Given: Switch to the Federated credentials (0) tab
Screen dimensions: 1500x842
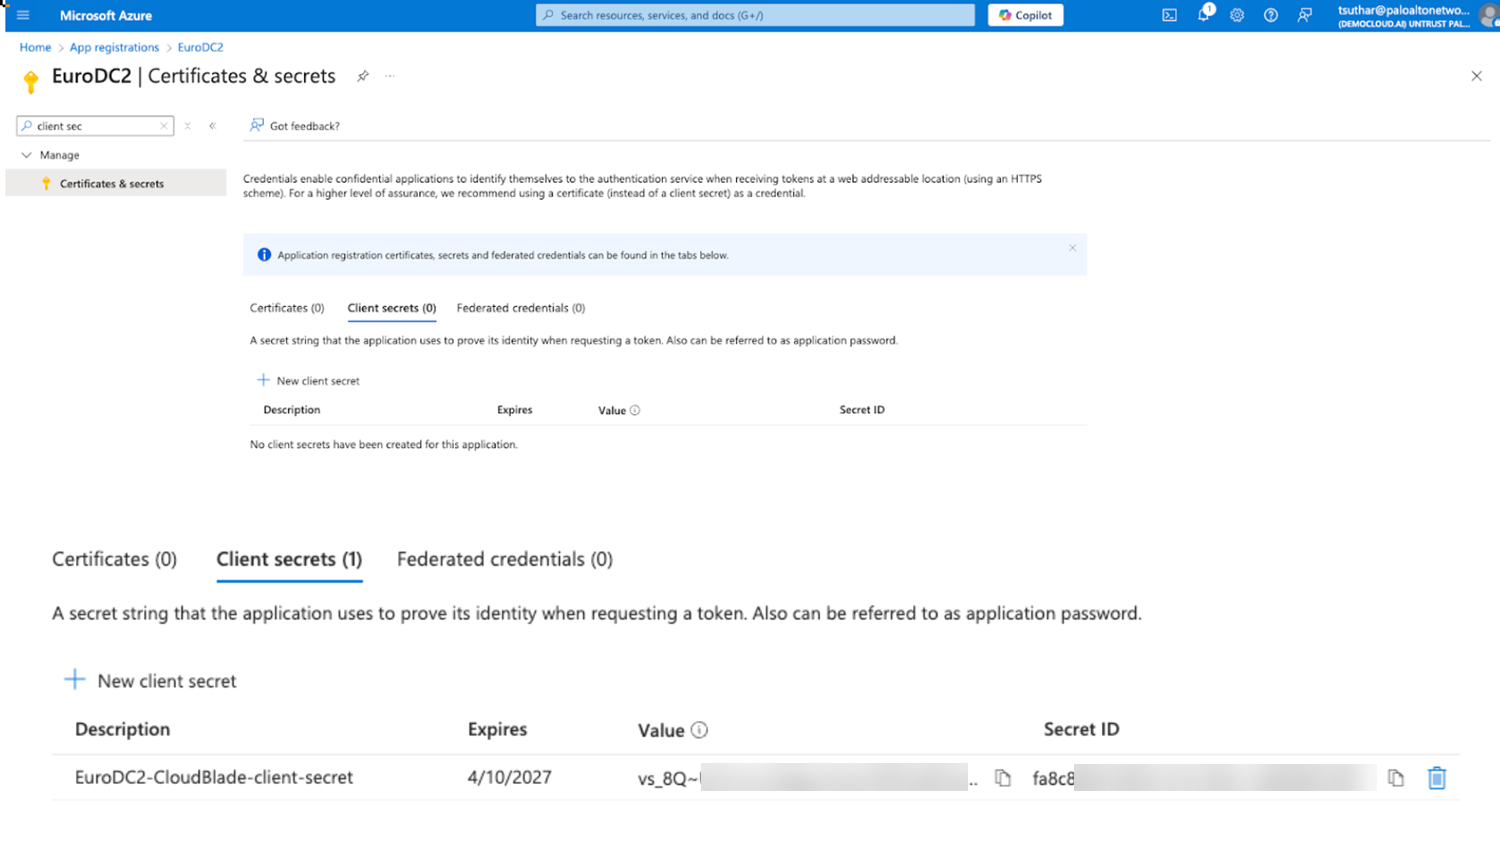Looking at the screenshot, I should coord(504,559).
